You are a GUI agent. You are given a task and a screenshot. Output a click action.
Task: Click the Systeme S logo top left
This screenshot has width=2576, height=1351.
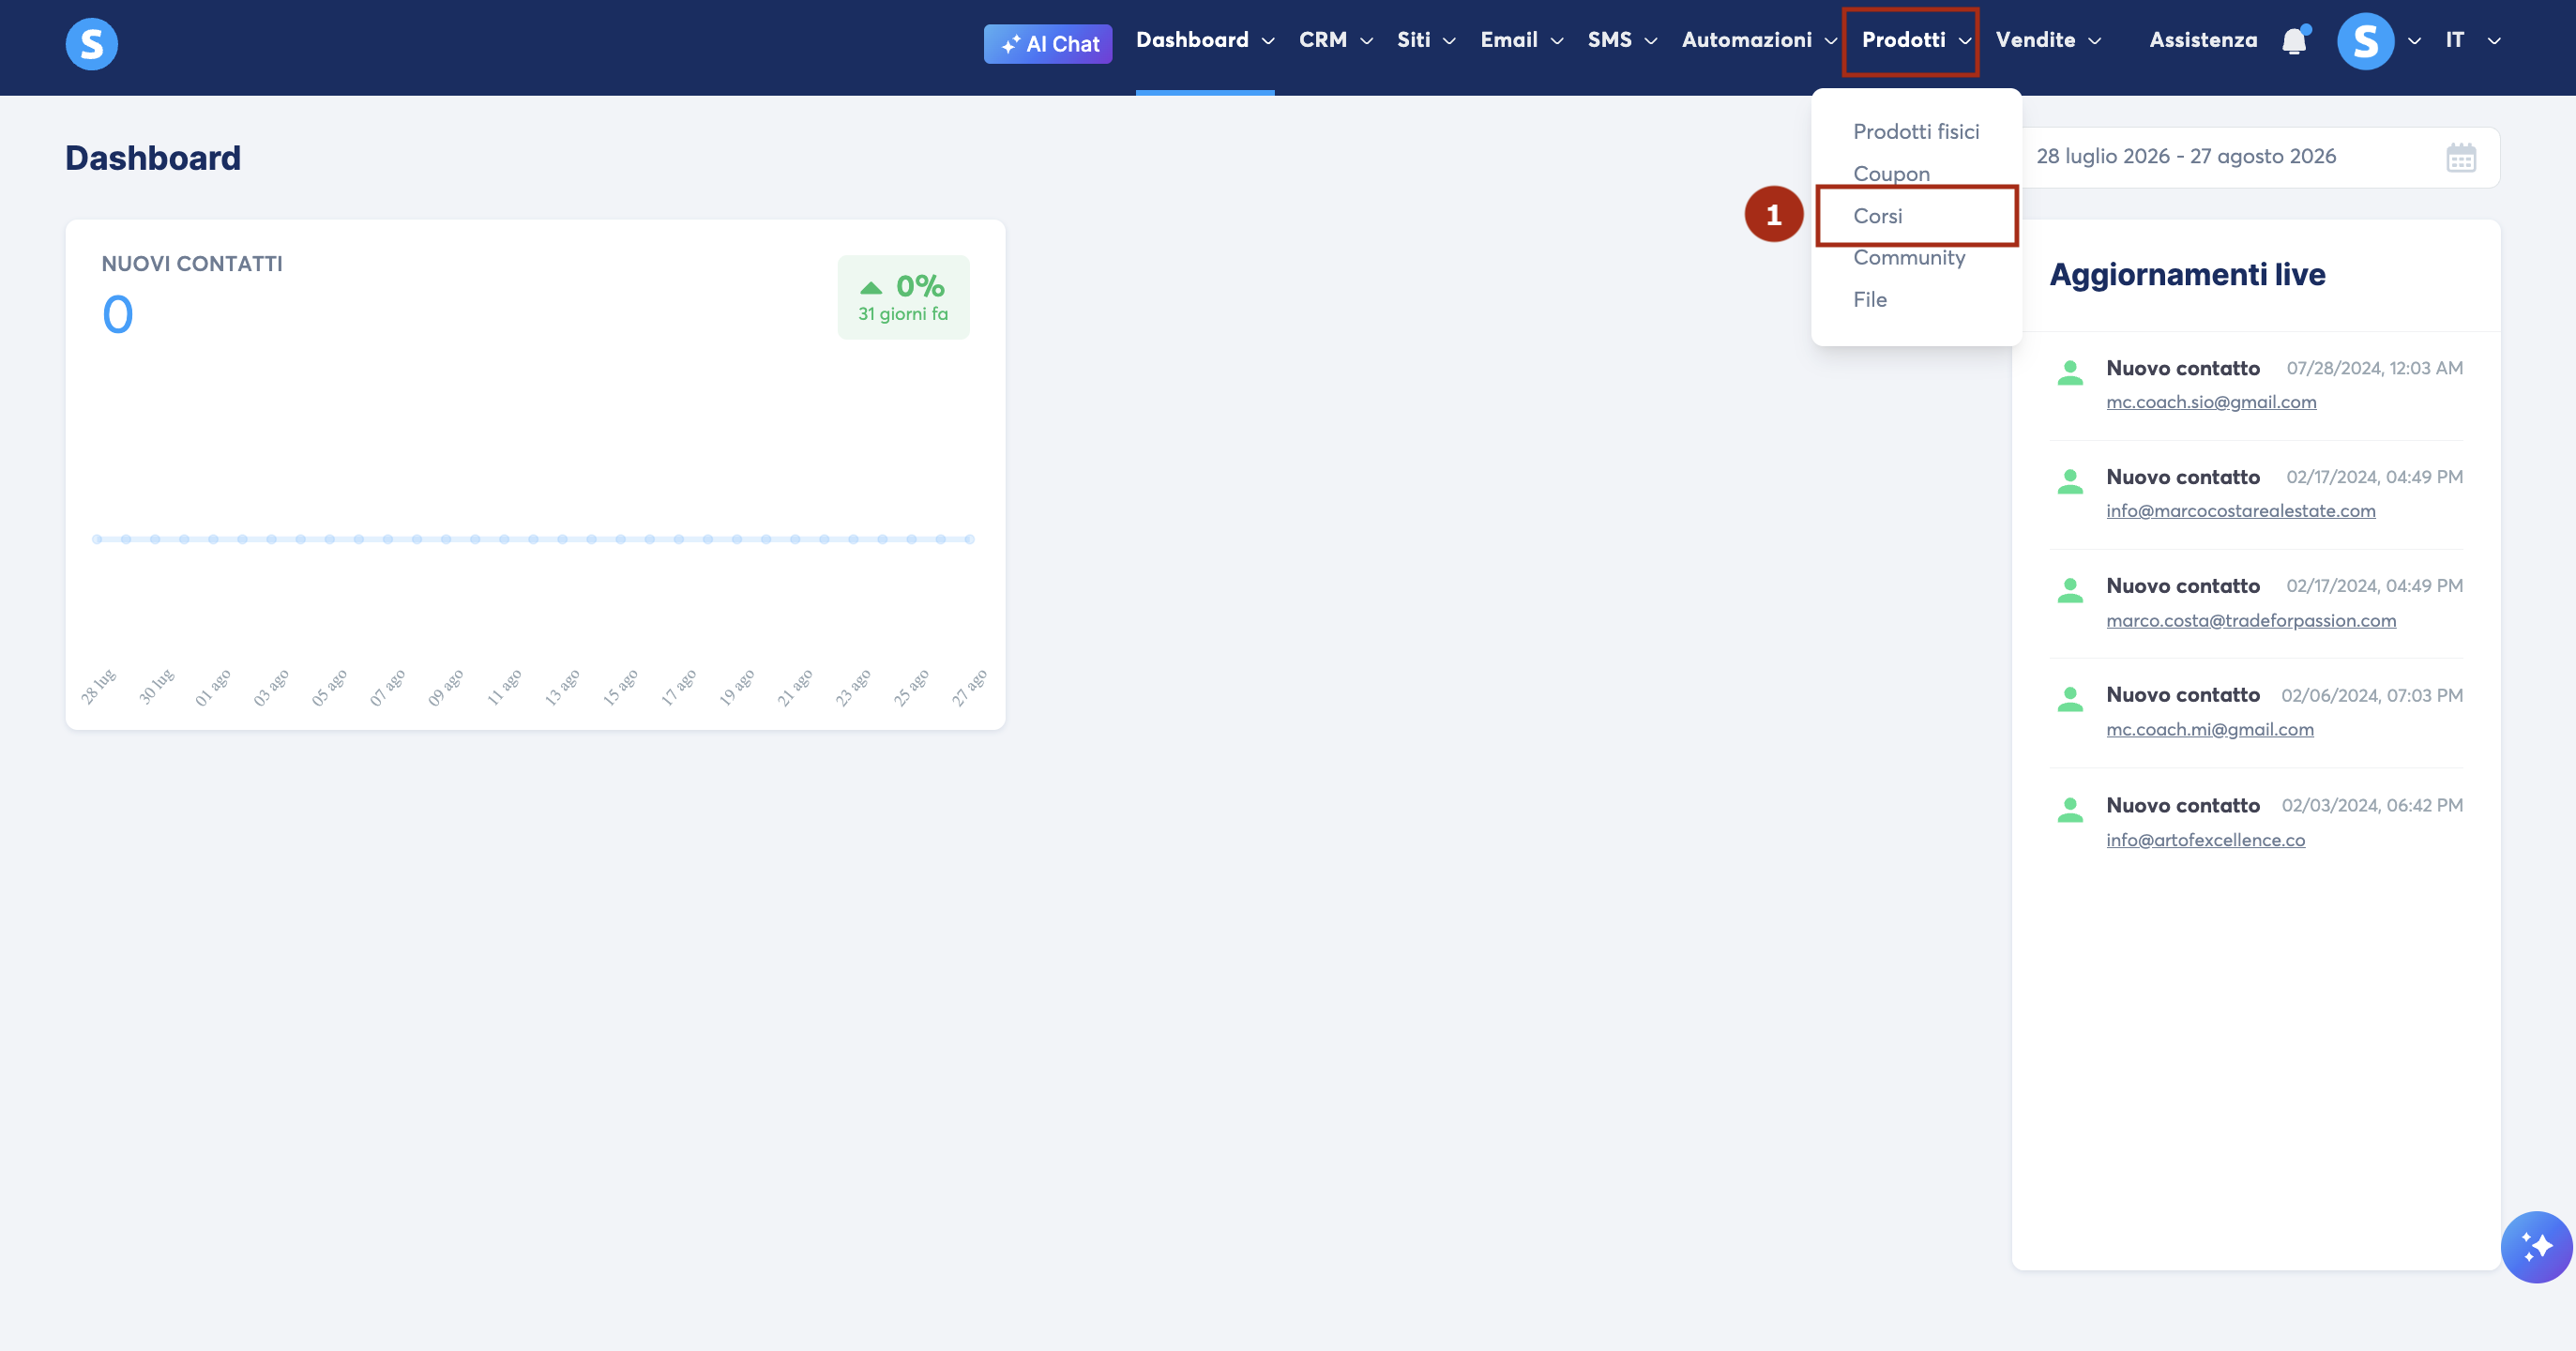[91, 44]
